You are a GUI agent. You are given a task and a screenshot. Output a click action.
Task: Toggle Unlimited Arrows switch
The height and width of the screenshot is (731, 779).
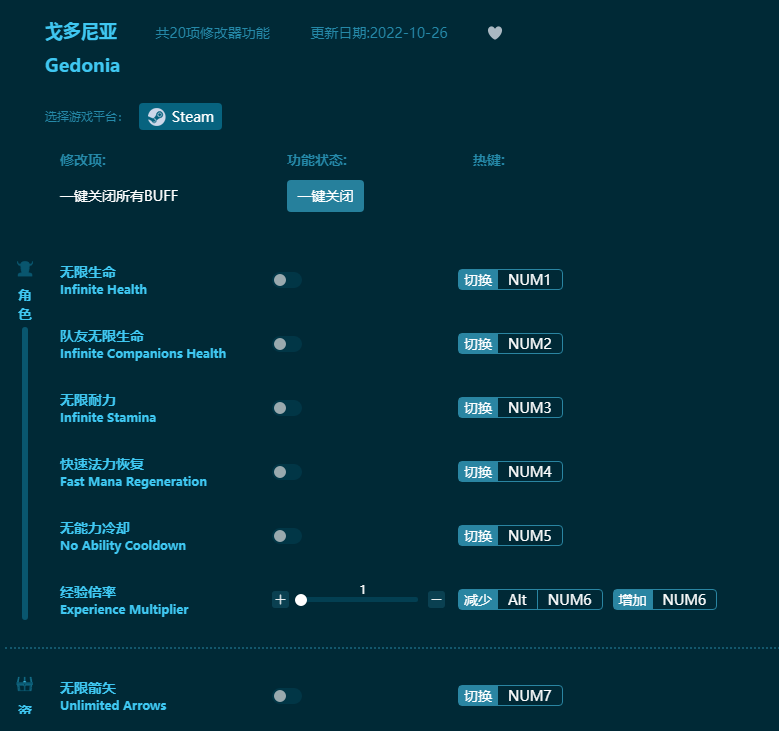pyautogui.click(x=287, y=696)
